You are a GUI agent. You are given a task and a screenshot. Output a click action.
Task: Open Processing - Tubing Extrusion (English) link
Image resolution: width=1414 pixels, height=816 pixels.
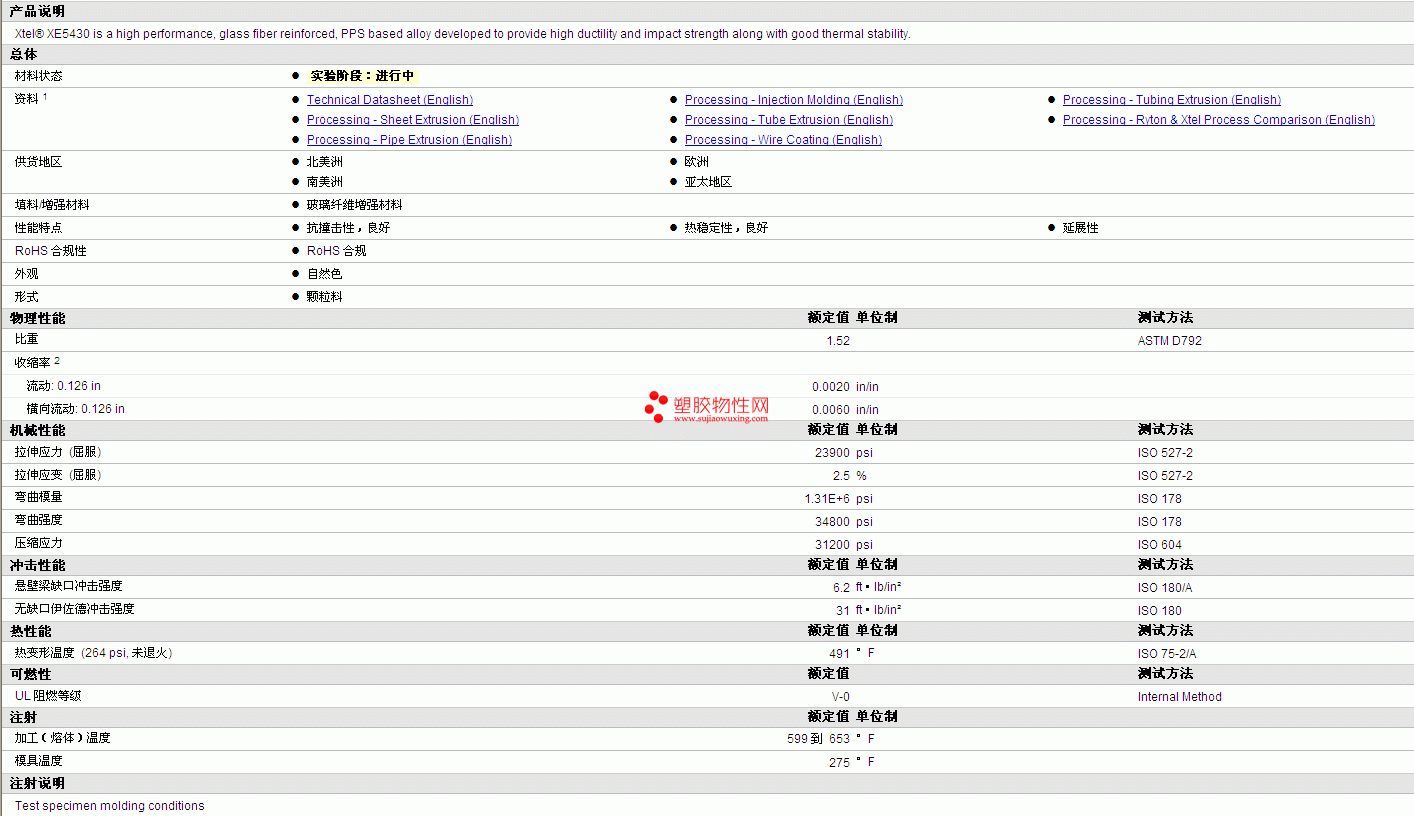[x=1172, y=100]
